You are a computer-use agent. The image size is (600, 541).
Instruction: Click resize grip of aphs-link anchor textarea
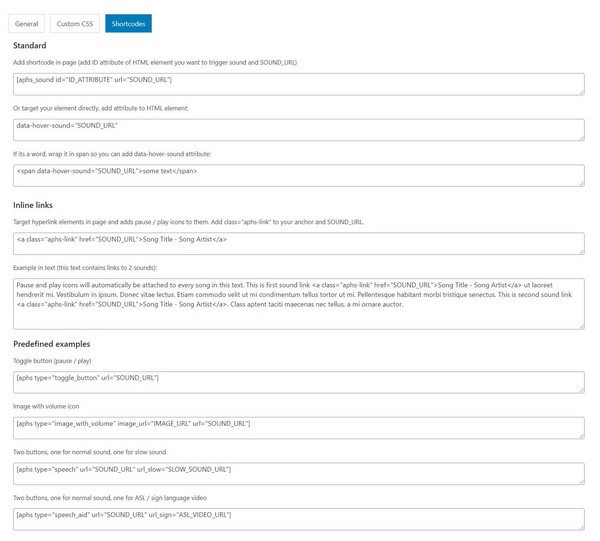coord(582,252)
